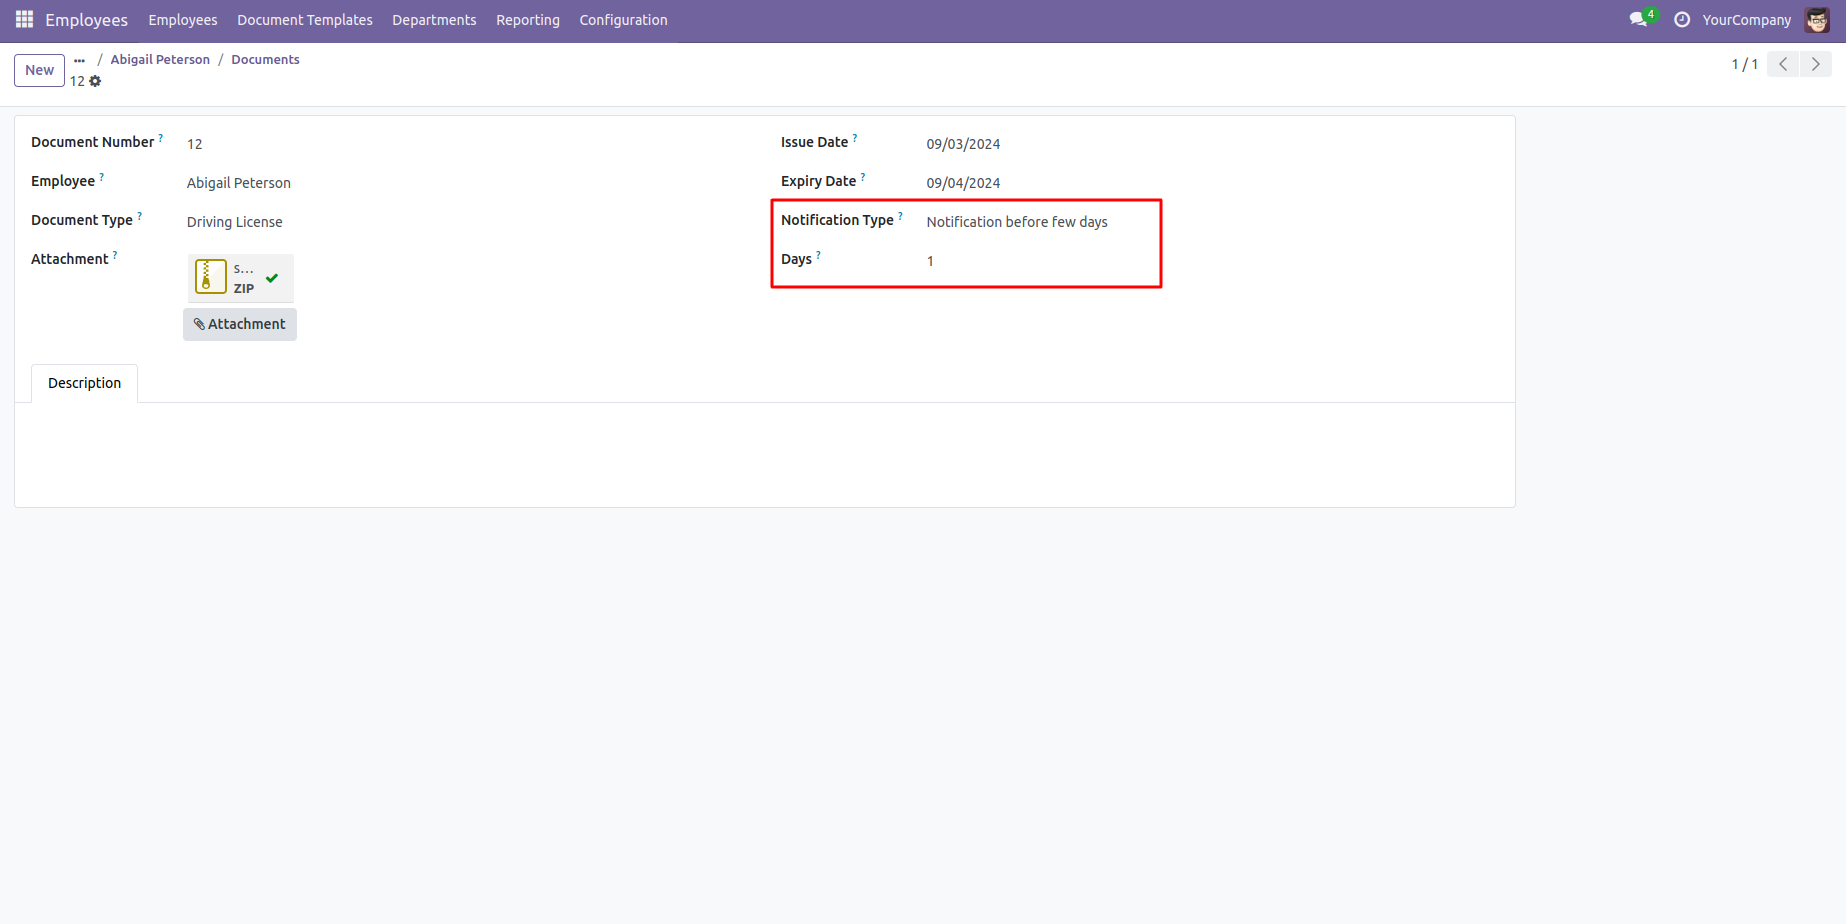Select the Description tab
Image resolution: width=1846 pixels, height=924 pixels.
pos(84,383)
